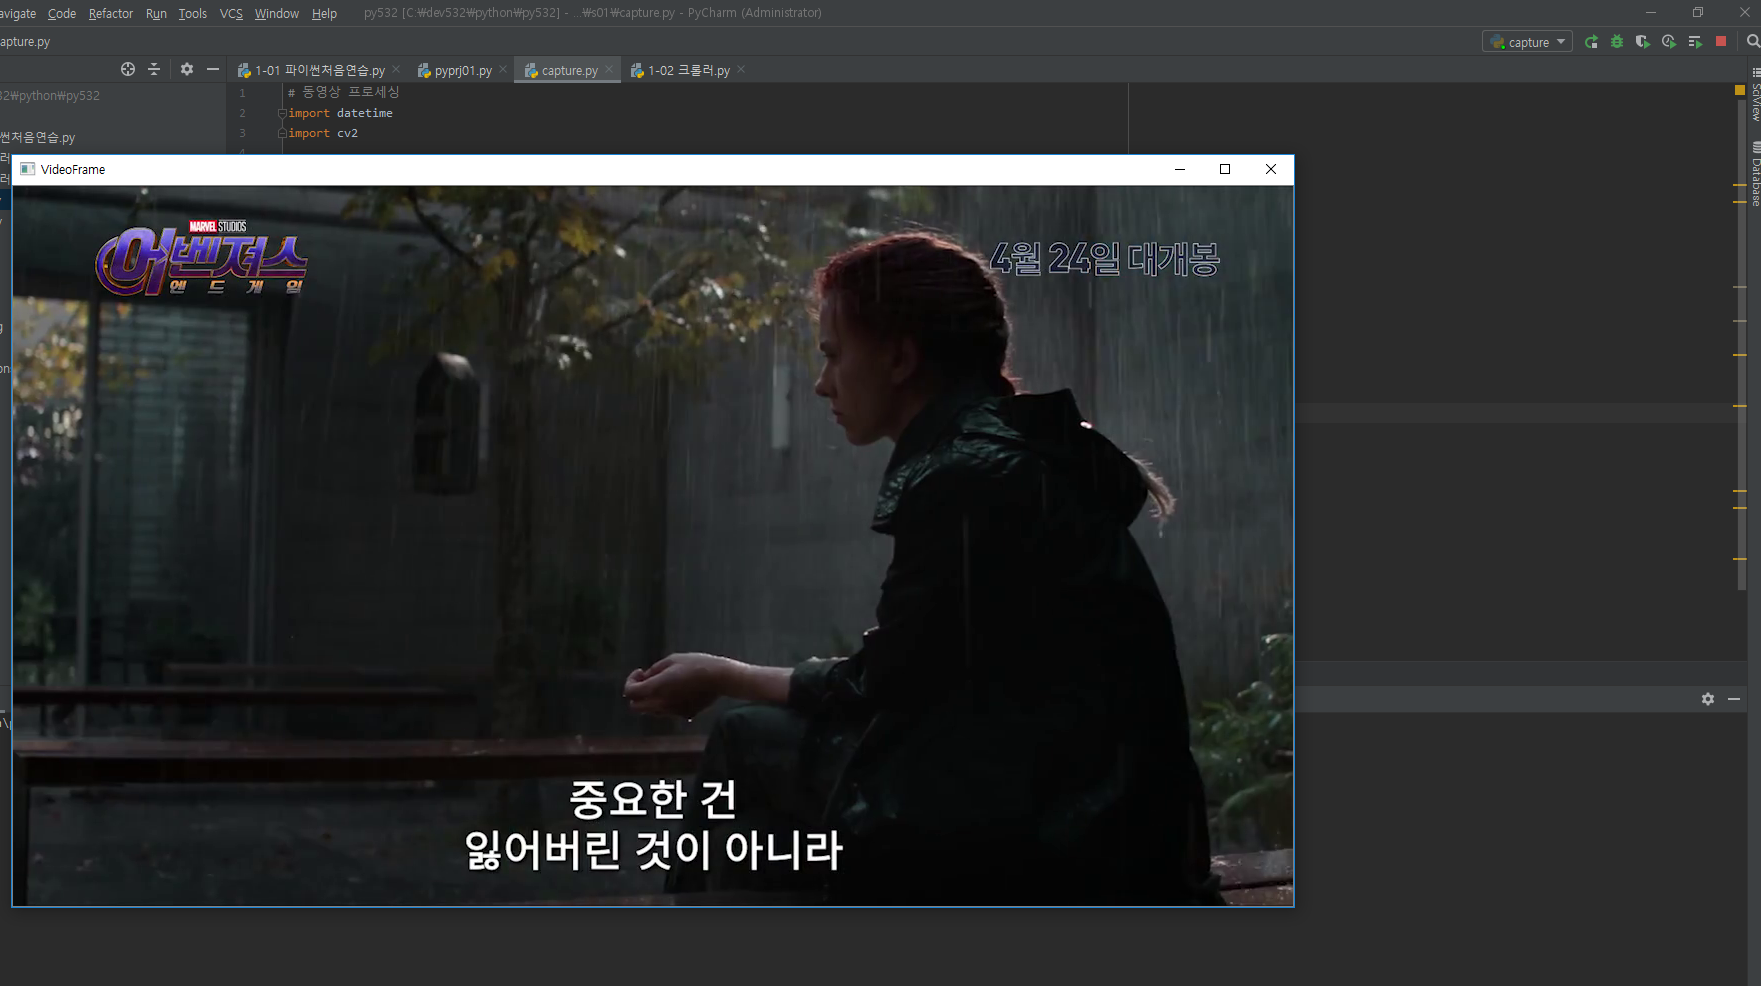
Task: Collapse import cv2 fold marker
Action: 282,133
